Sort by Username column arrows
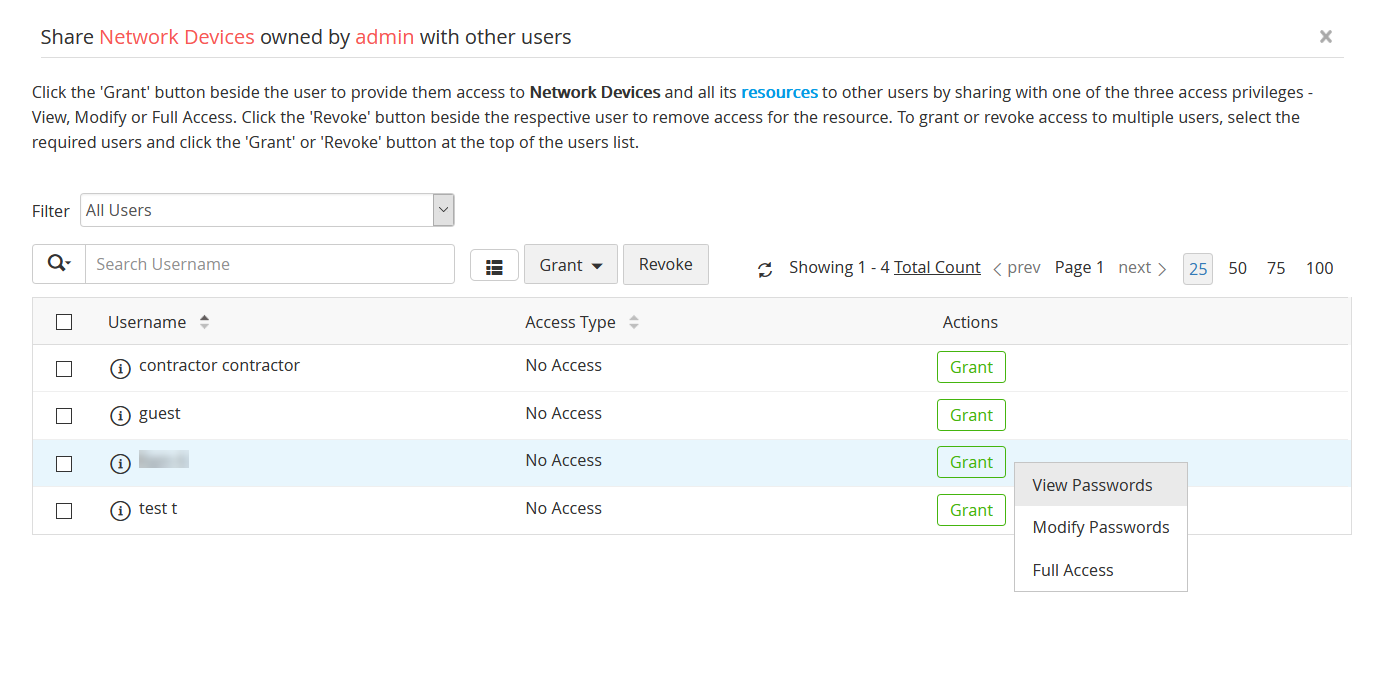The width and height of the screenshot is (1384, 680). tap(205, 322)
